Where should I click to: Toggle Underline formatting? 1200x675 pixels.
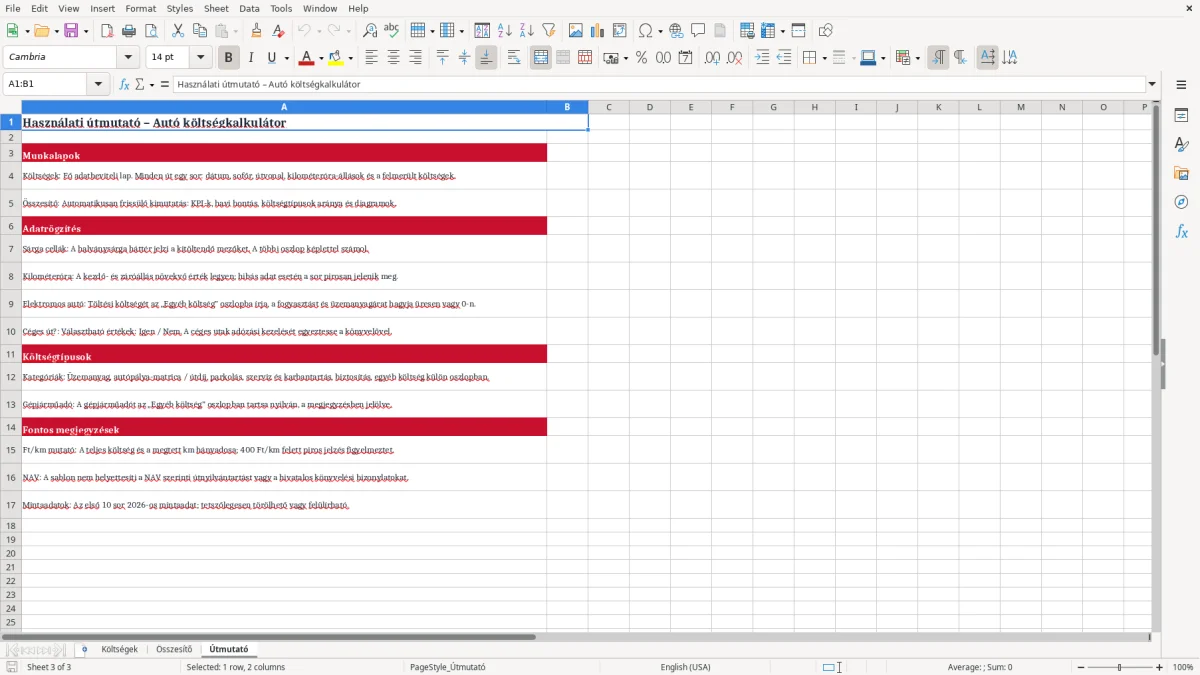pos(271,58)
